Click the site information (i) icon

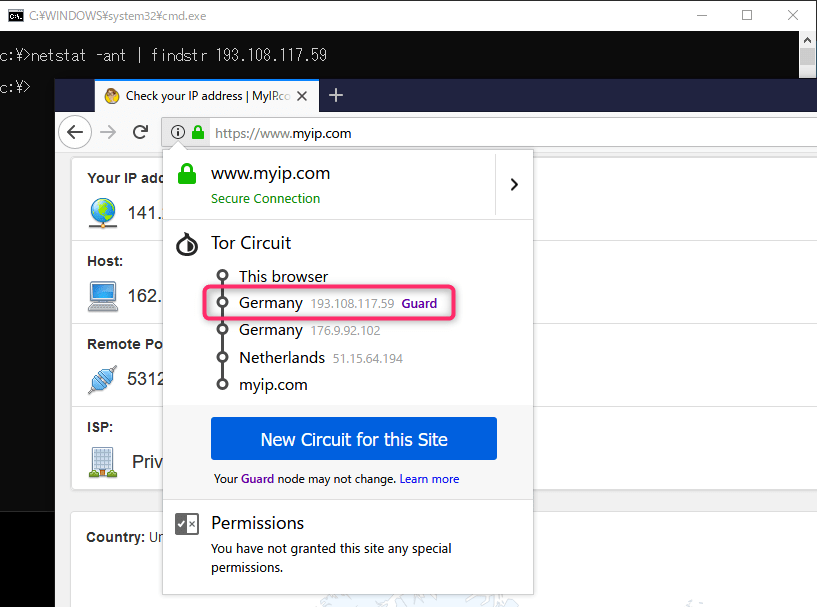coord(178,132)
